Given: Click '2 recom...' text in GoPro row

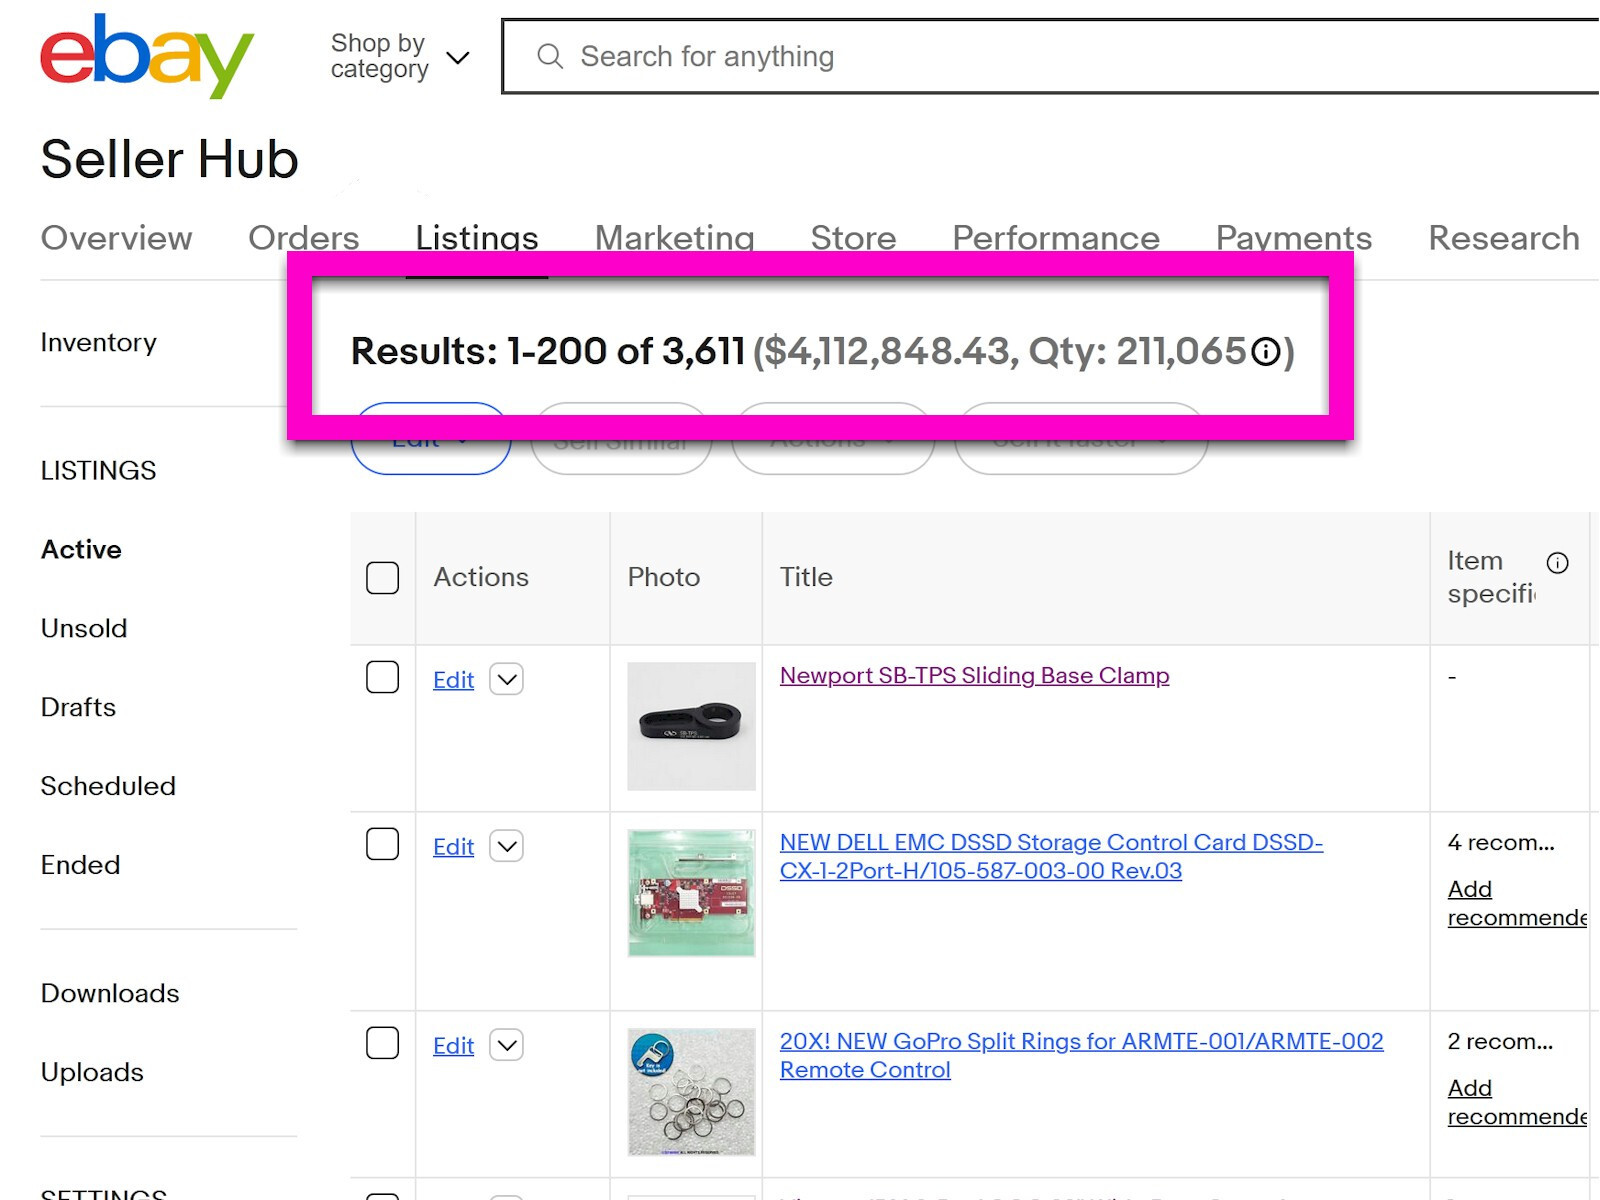Looking at the screenshot, I should [x=1500, y=1042].
